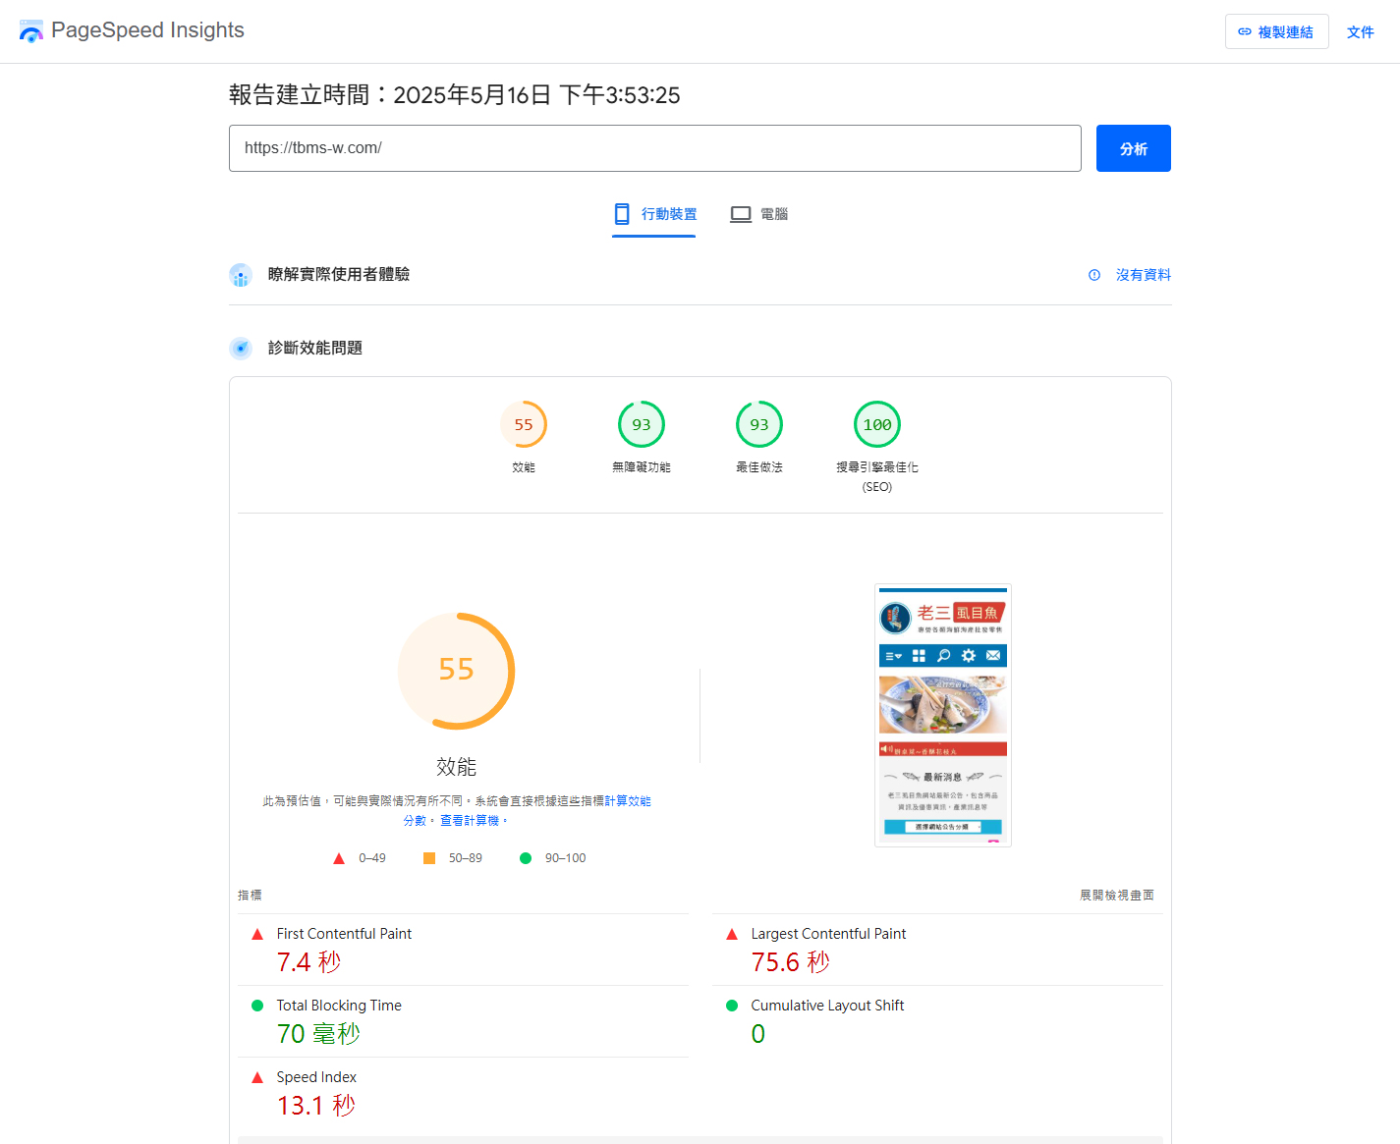Click the 診斷效能問題 section icon
The image size is (1400, 1144).
pyautogui.click(x=241, y=348)
